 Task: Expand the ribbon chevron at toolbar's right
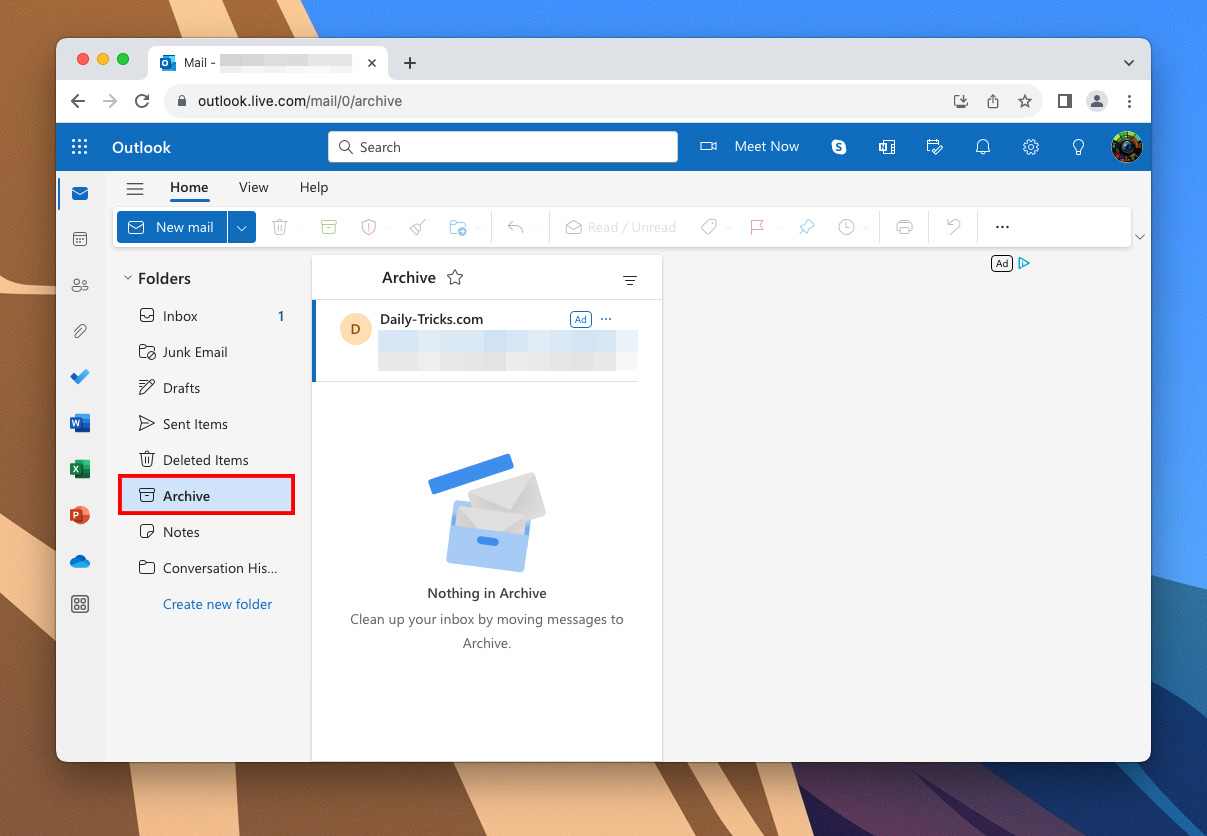(1140, 237)
